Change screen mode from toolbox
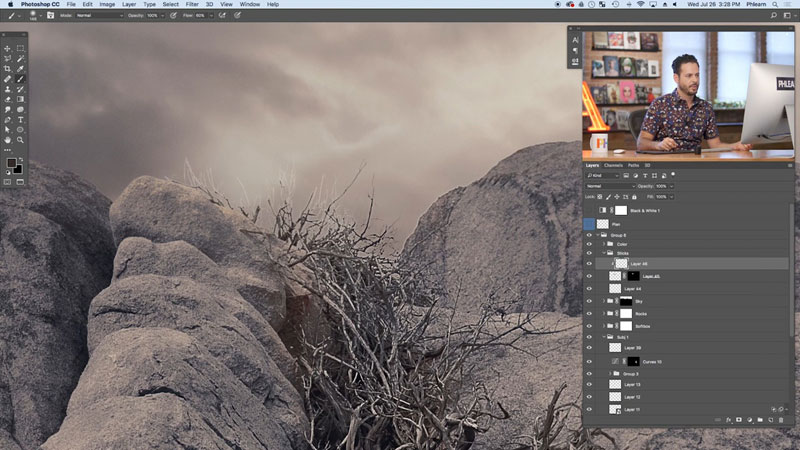 (20, 182)
